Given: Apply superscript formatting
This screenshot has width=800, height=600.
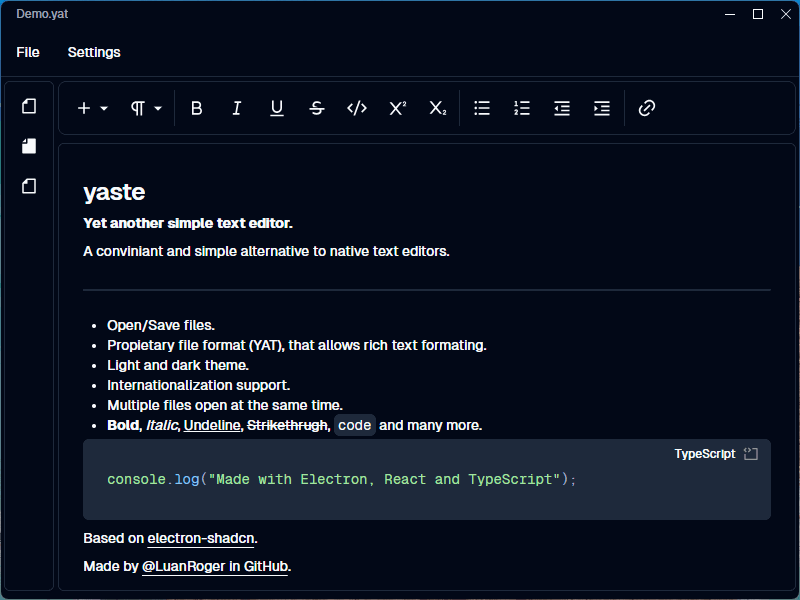Looking at the screenshot, I should pos(397,108).
